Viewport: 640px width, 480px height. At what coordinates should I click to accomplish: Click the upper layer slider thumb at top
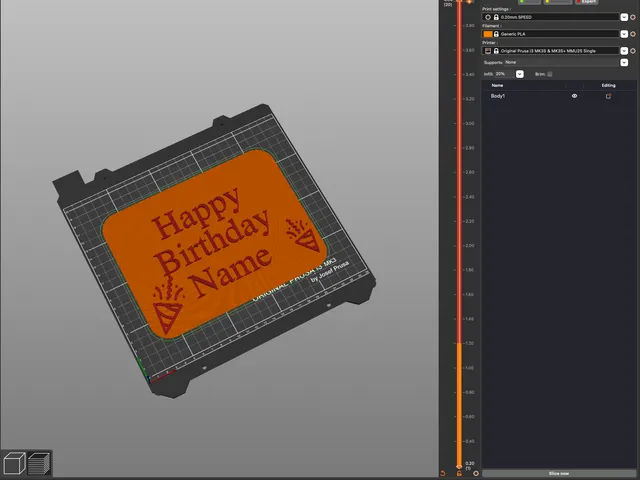pyautogui.click(x=459, y=2)
